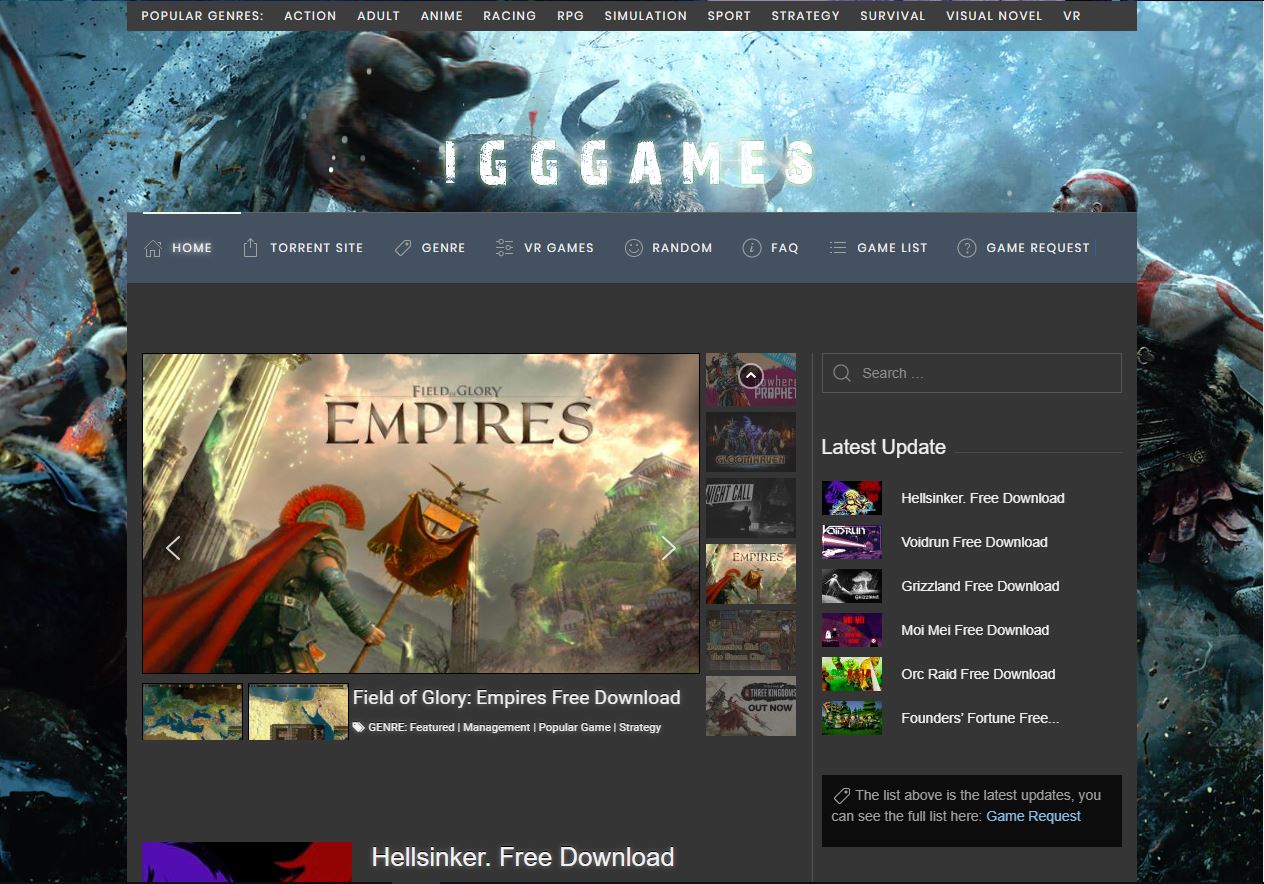The height and width of the screenshot is (884, 1264).
Task: Go to previous slide with left arrow
Action: click(173, 548)
